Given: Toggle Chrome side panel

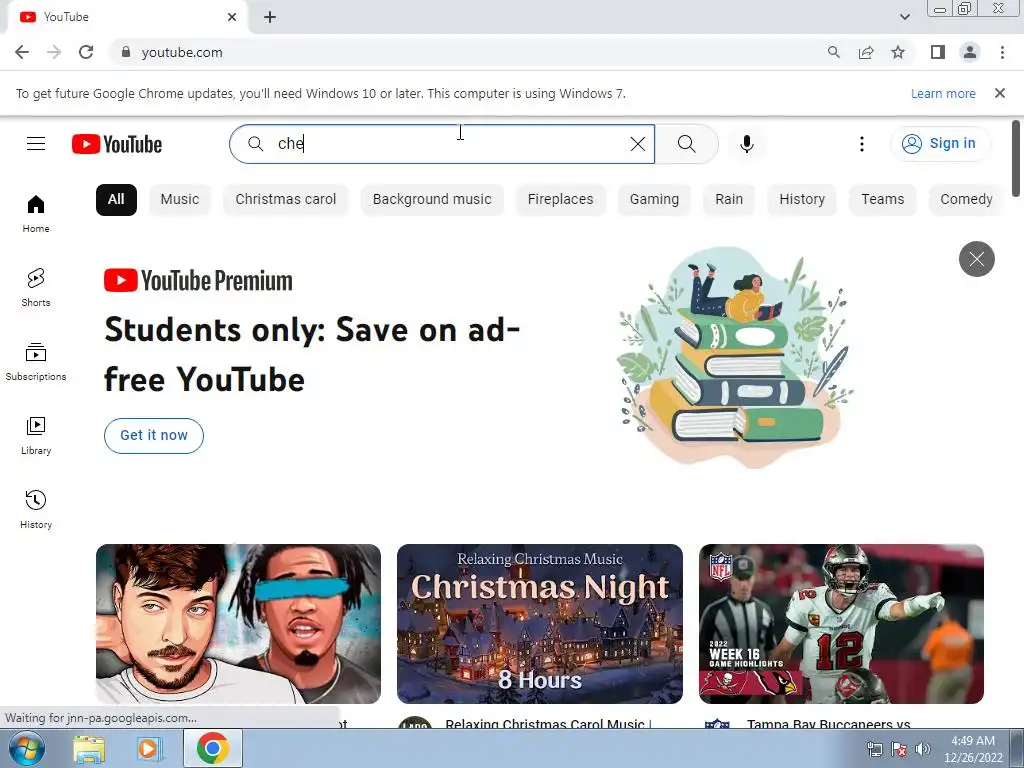Looking at the screenshot, I should 938,52.
